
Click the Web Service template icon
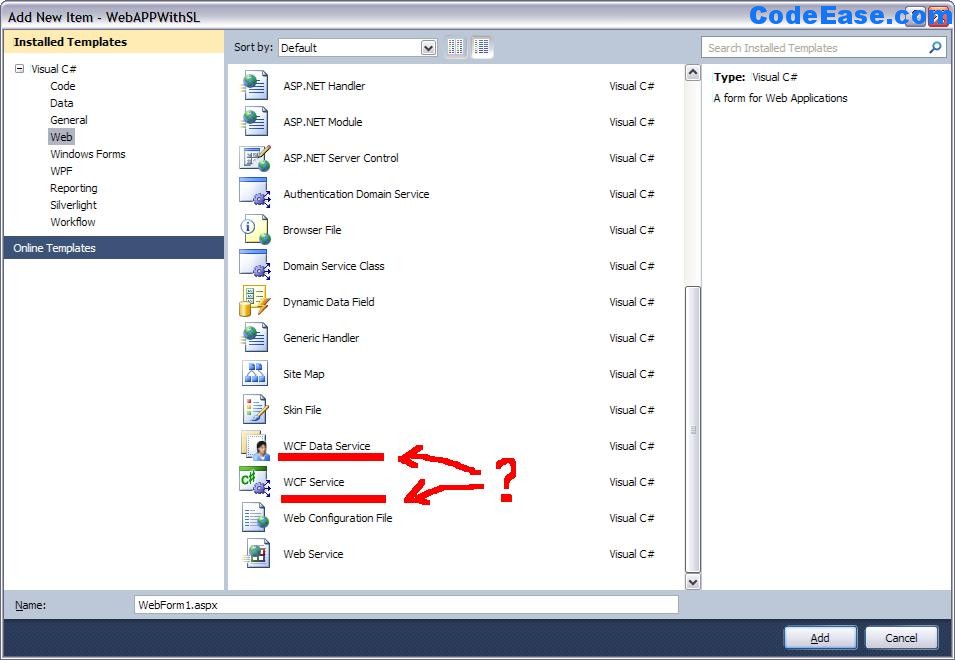[255, 554]
